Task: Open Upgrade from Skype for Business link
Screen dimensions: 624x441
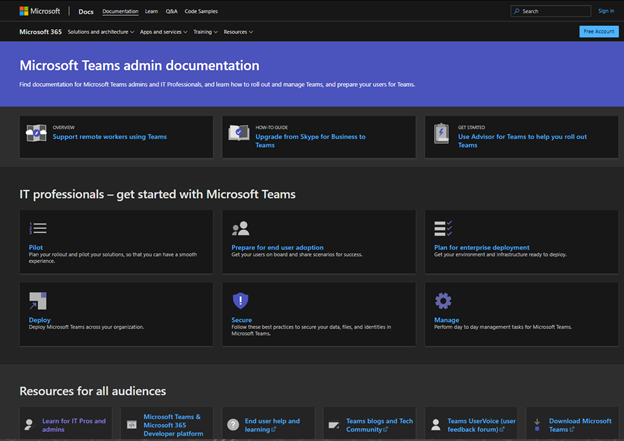Action: click(310, 141)
